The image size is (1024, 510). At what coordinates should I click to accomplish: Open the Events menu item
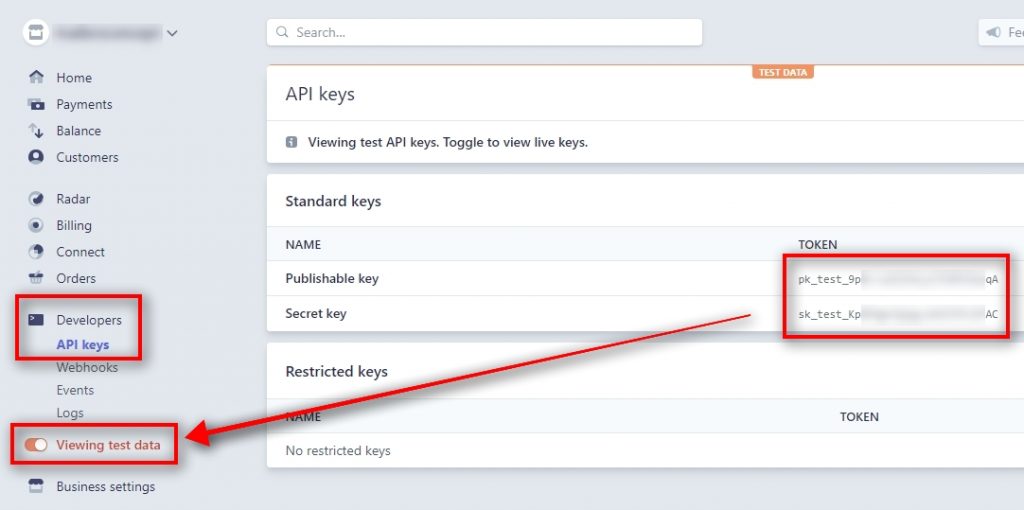pos(75,390)
